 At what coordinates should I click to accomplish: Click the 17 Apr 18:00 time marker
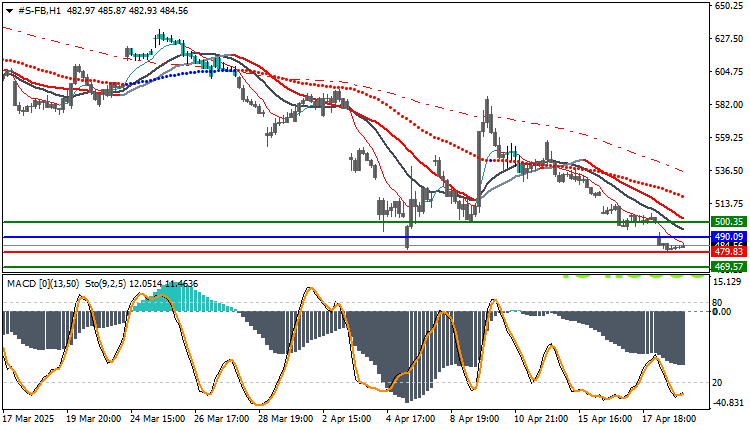[669, 419]
